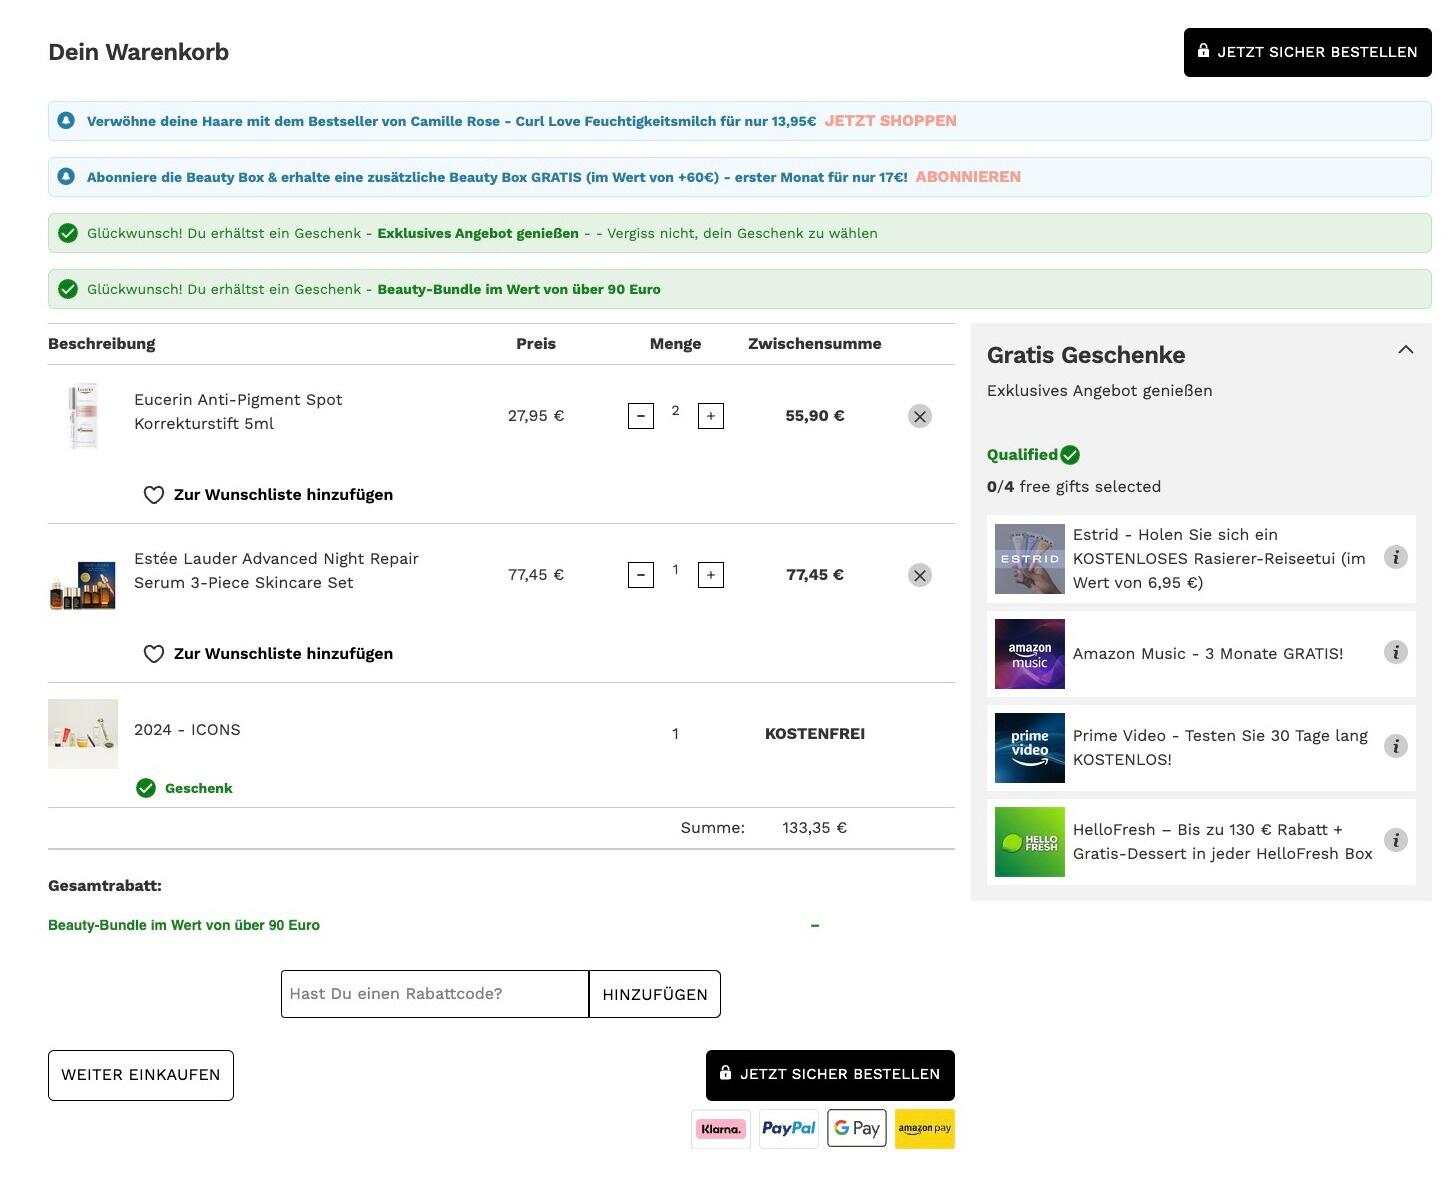This screenshot has width=1456, height=1184.
Task: Click Weiter Einkaufen button
Action: pos(141,1075)
